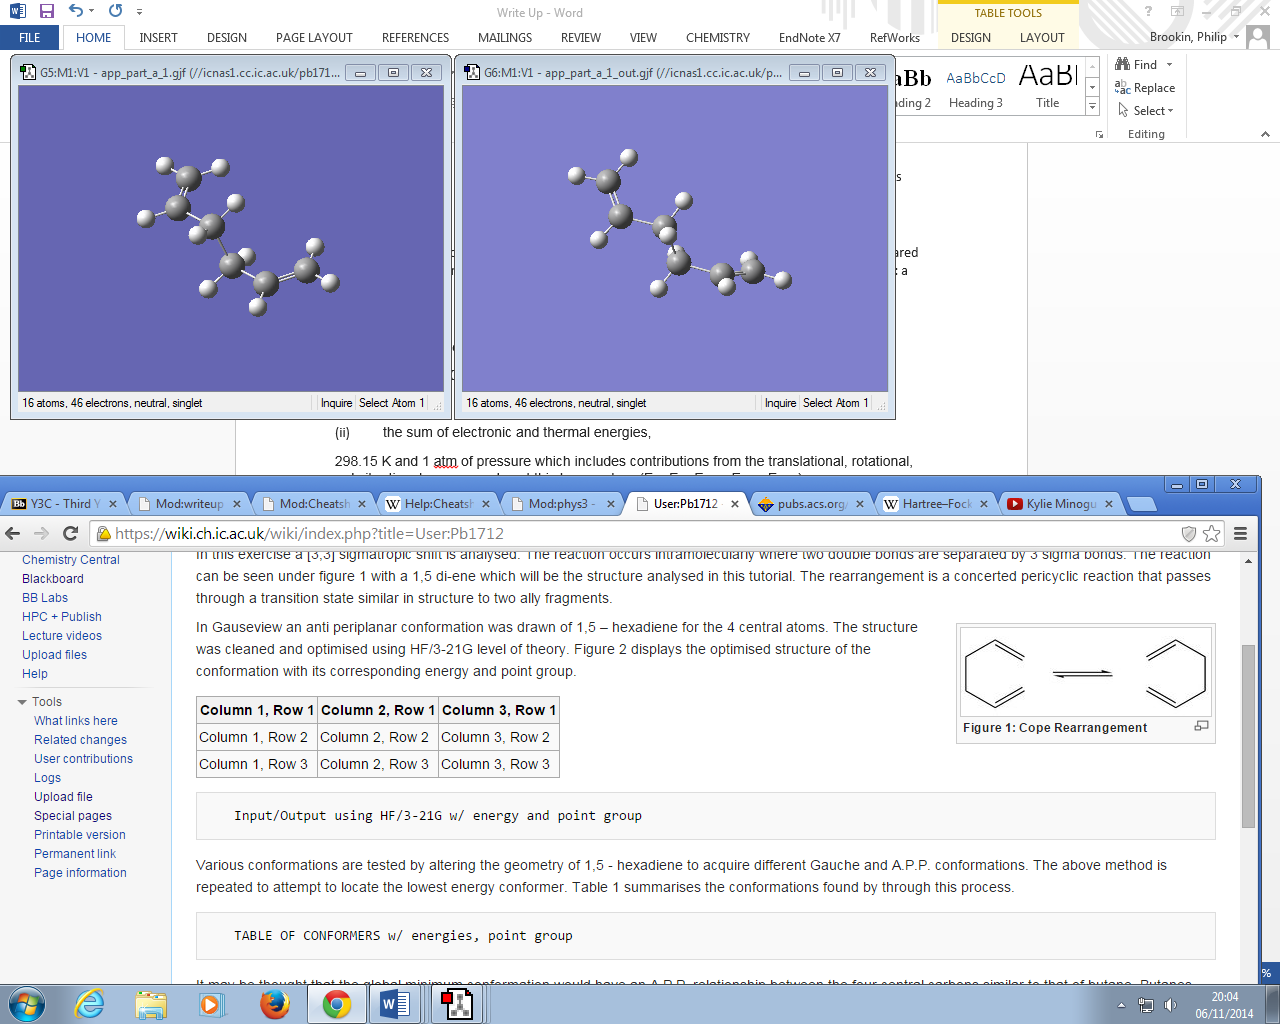The height and width of the screenshot is (1024, 1280).
Task: Open the Related changes sidebar link
Action: point(80,740)
